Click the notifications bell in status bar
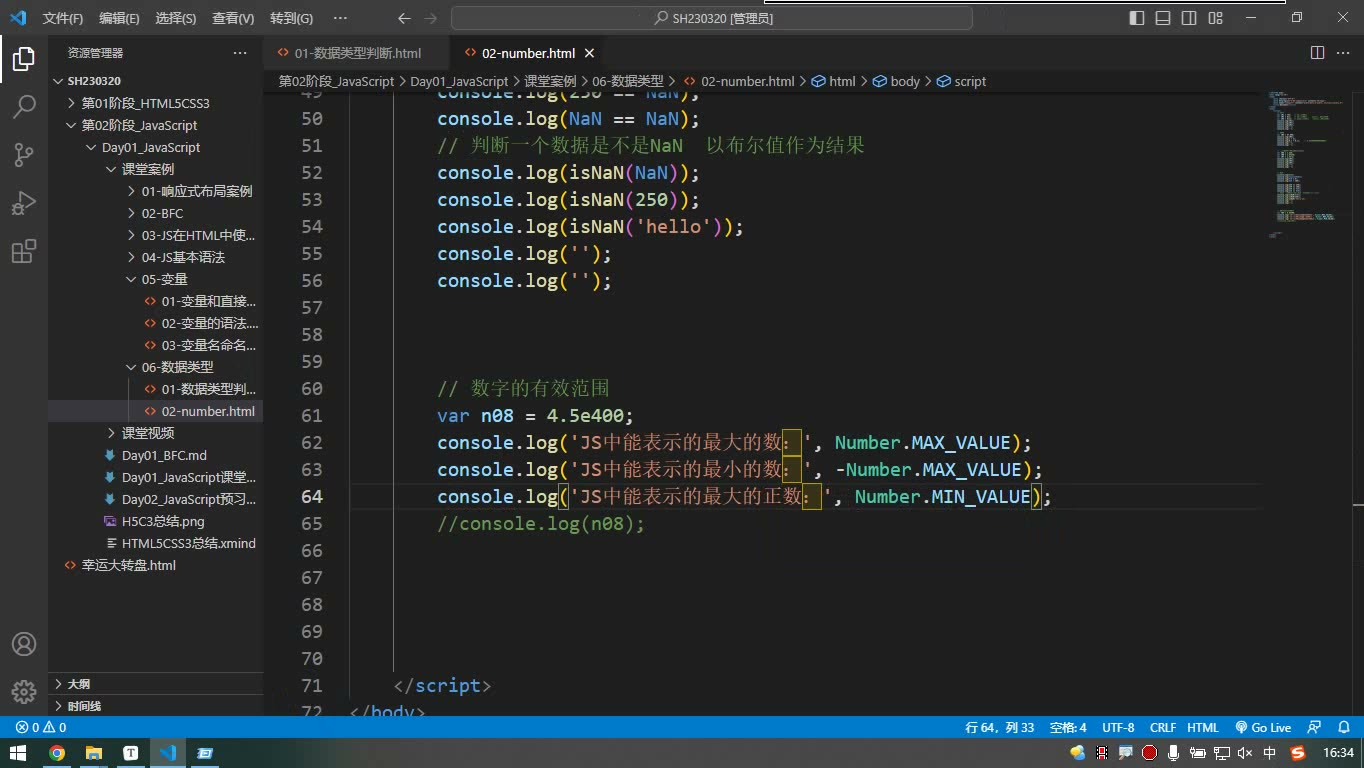The width and height of the screenshot is (1364, 768). (x=1342, y=728)
